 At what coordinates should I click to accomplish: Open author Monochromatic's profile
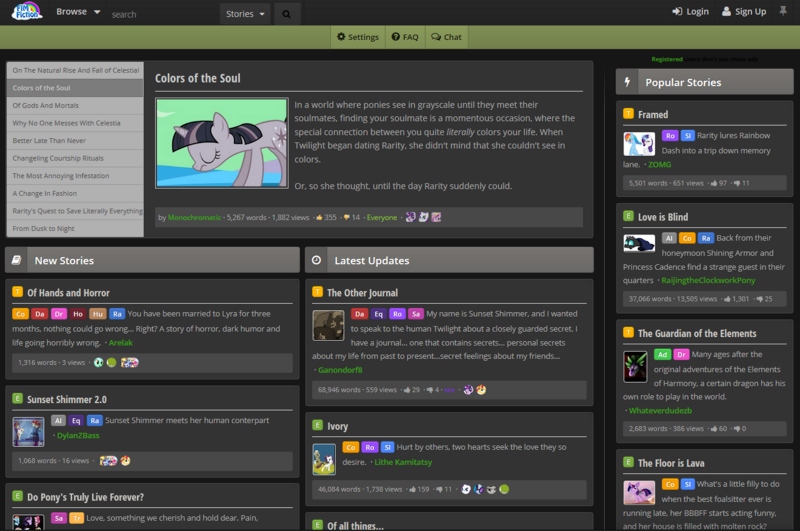(x=194, y=217)
